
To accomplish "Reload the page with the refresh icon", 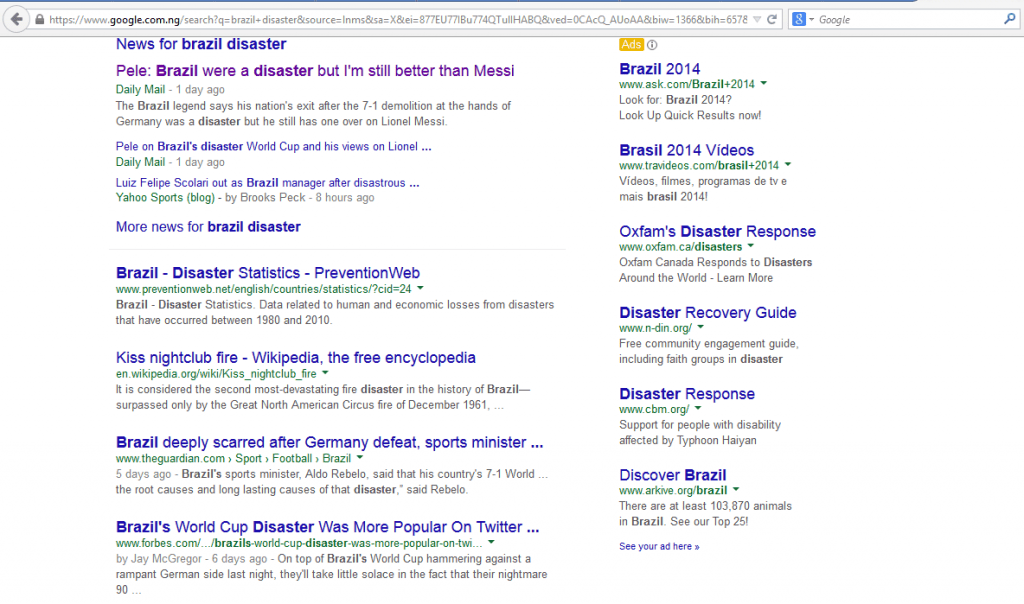I will 772,20.
